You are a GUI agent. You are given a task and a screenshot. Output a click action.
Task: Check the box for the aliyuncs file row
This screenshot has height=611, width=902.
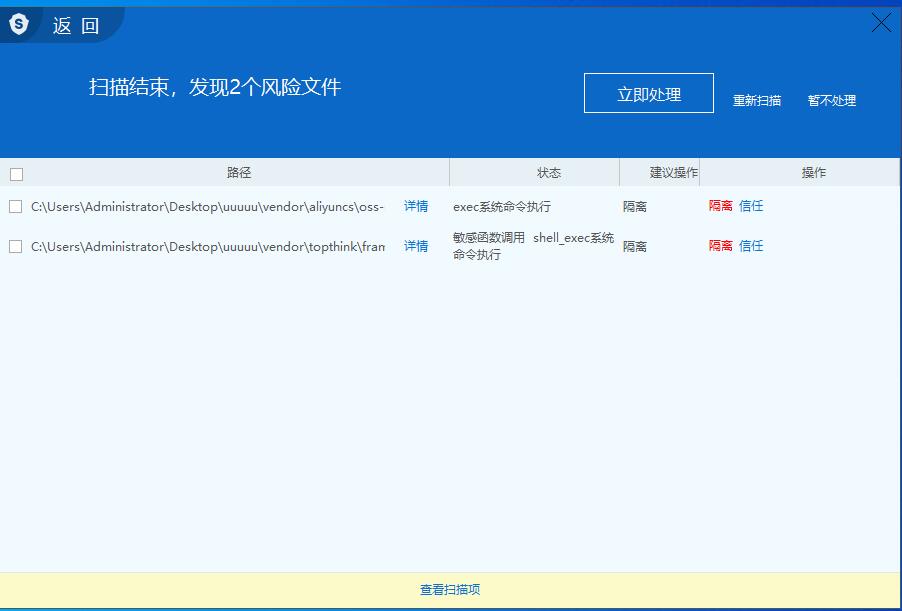coord(16,207)
